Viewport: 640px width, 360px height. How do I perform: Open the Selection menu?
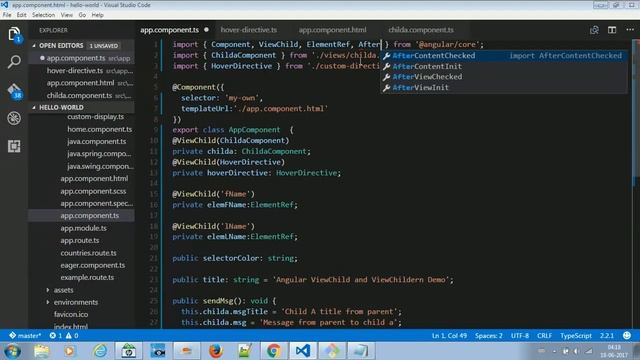(x=43, y=15)
